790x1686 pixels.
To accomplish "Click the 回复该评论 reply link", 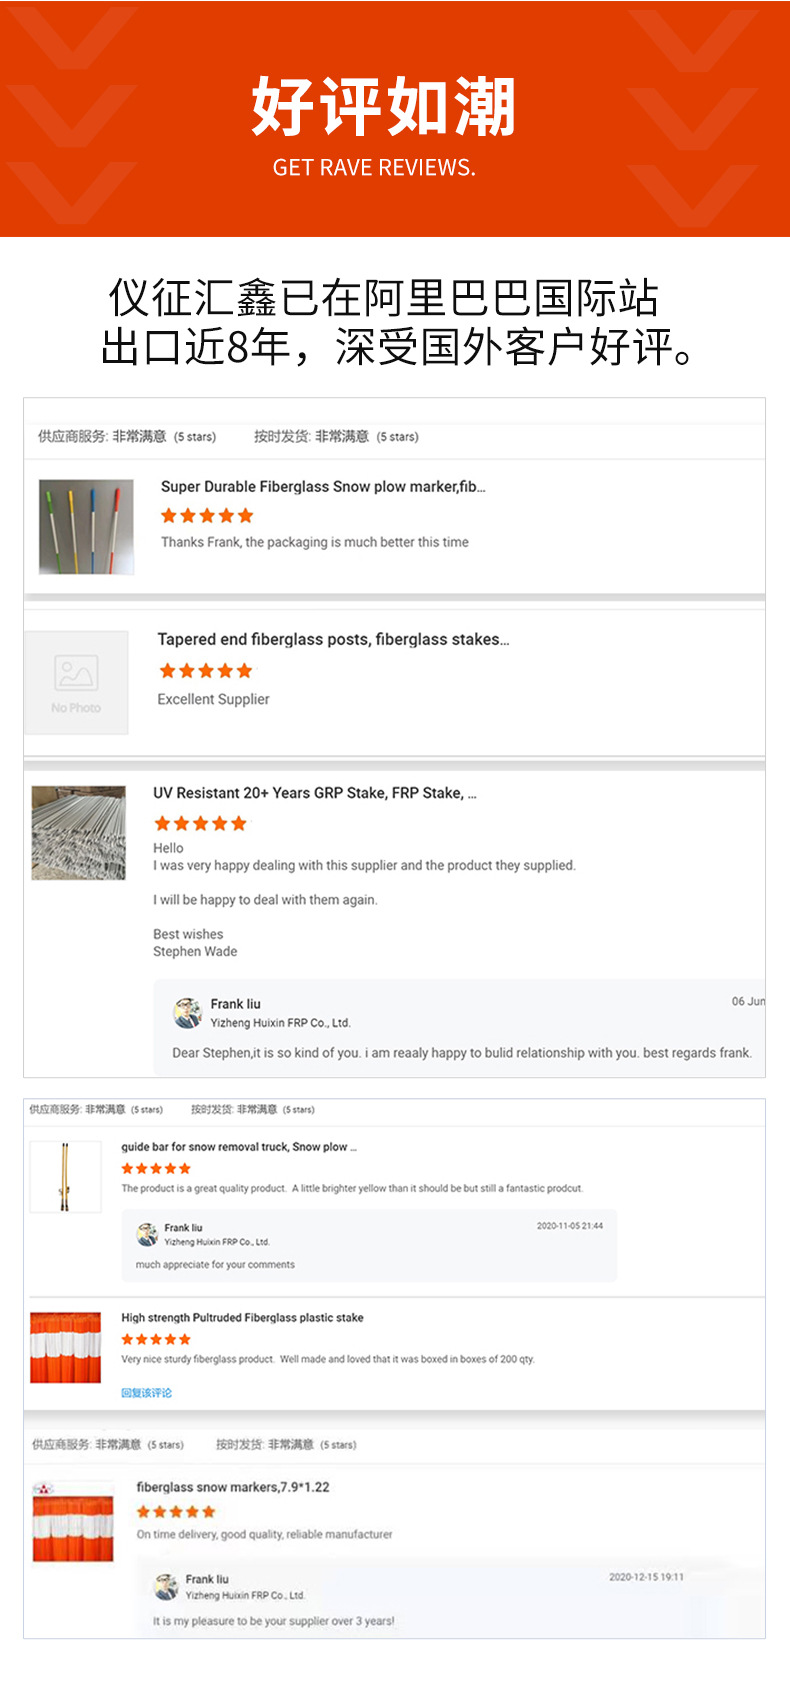I will [x=146, y=1393].
